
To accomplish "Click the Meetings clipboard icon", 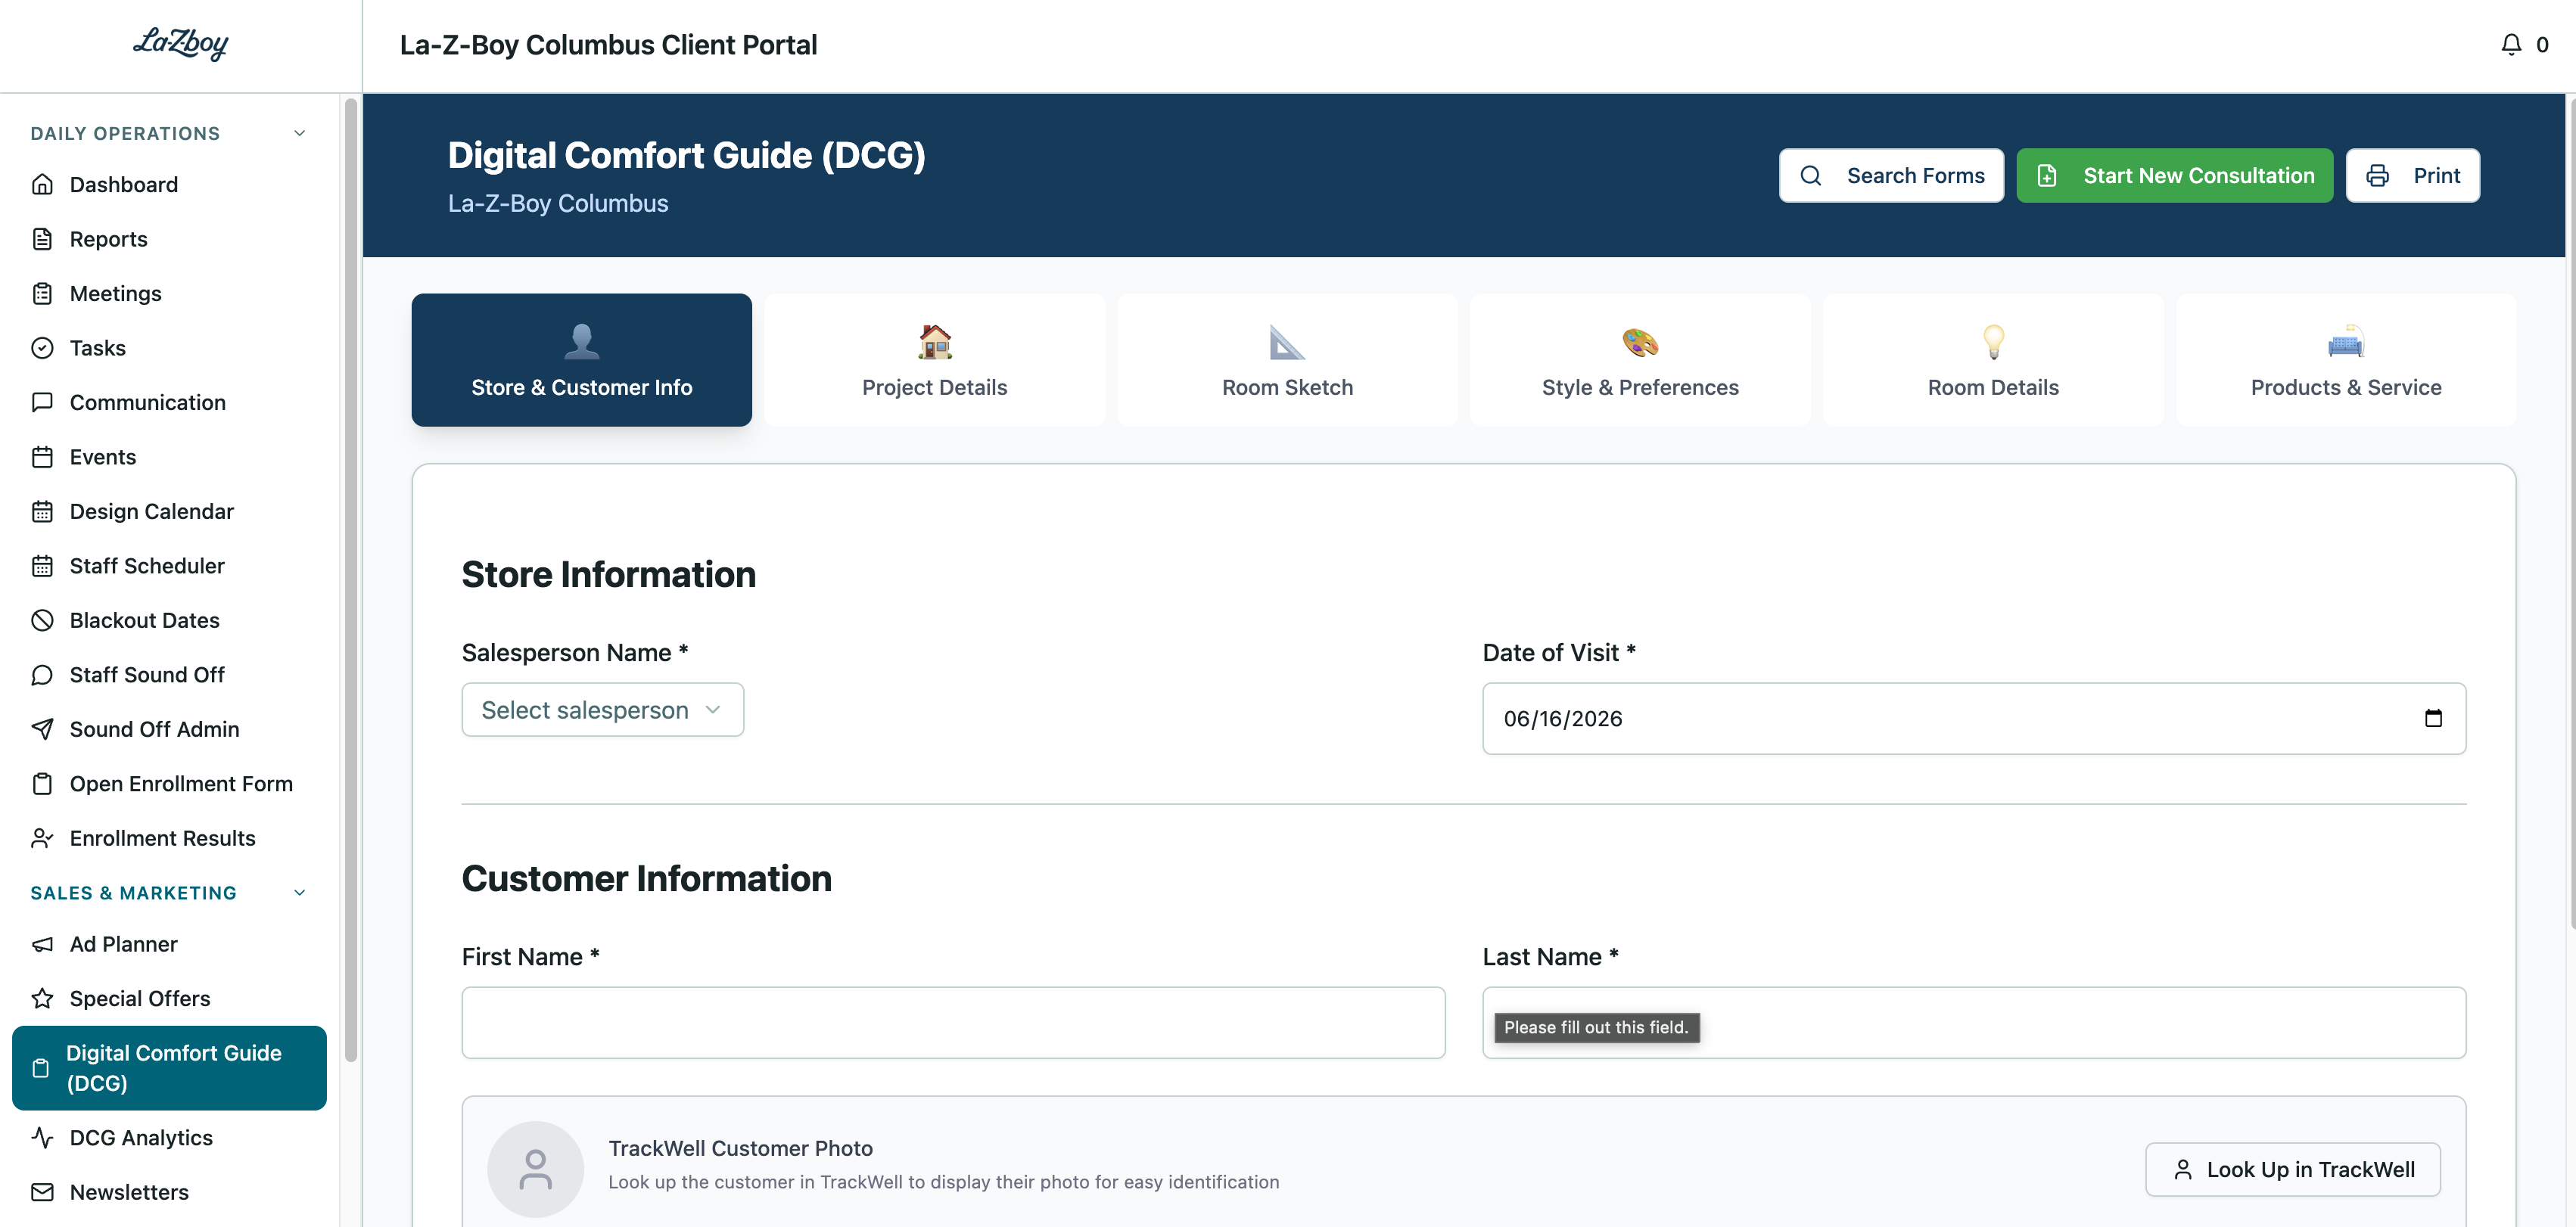I will [42, 293].
